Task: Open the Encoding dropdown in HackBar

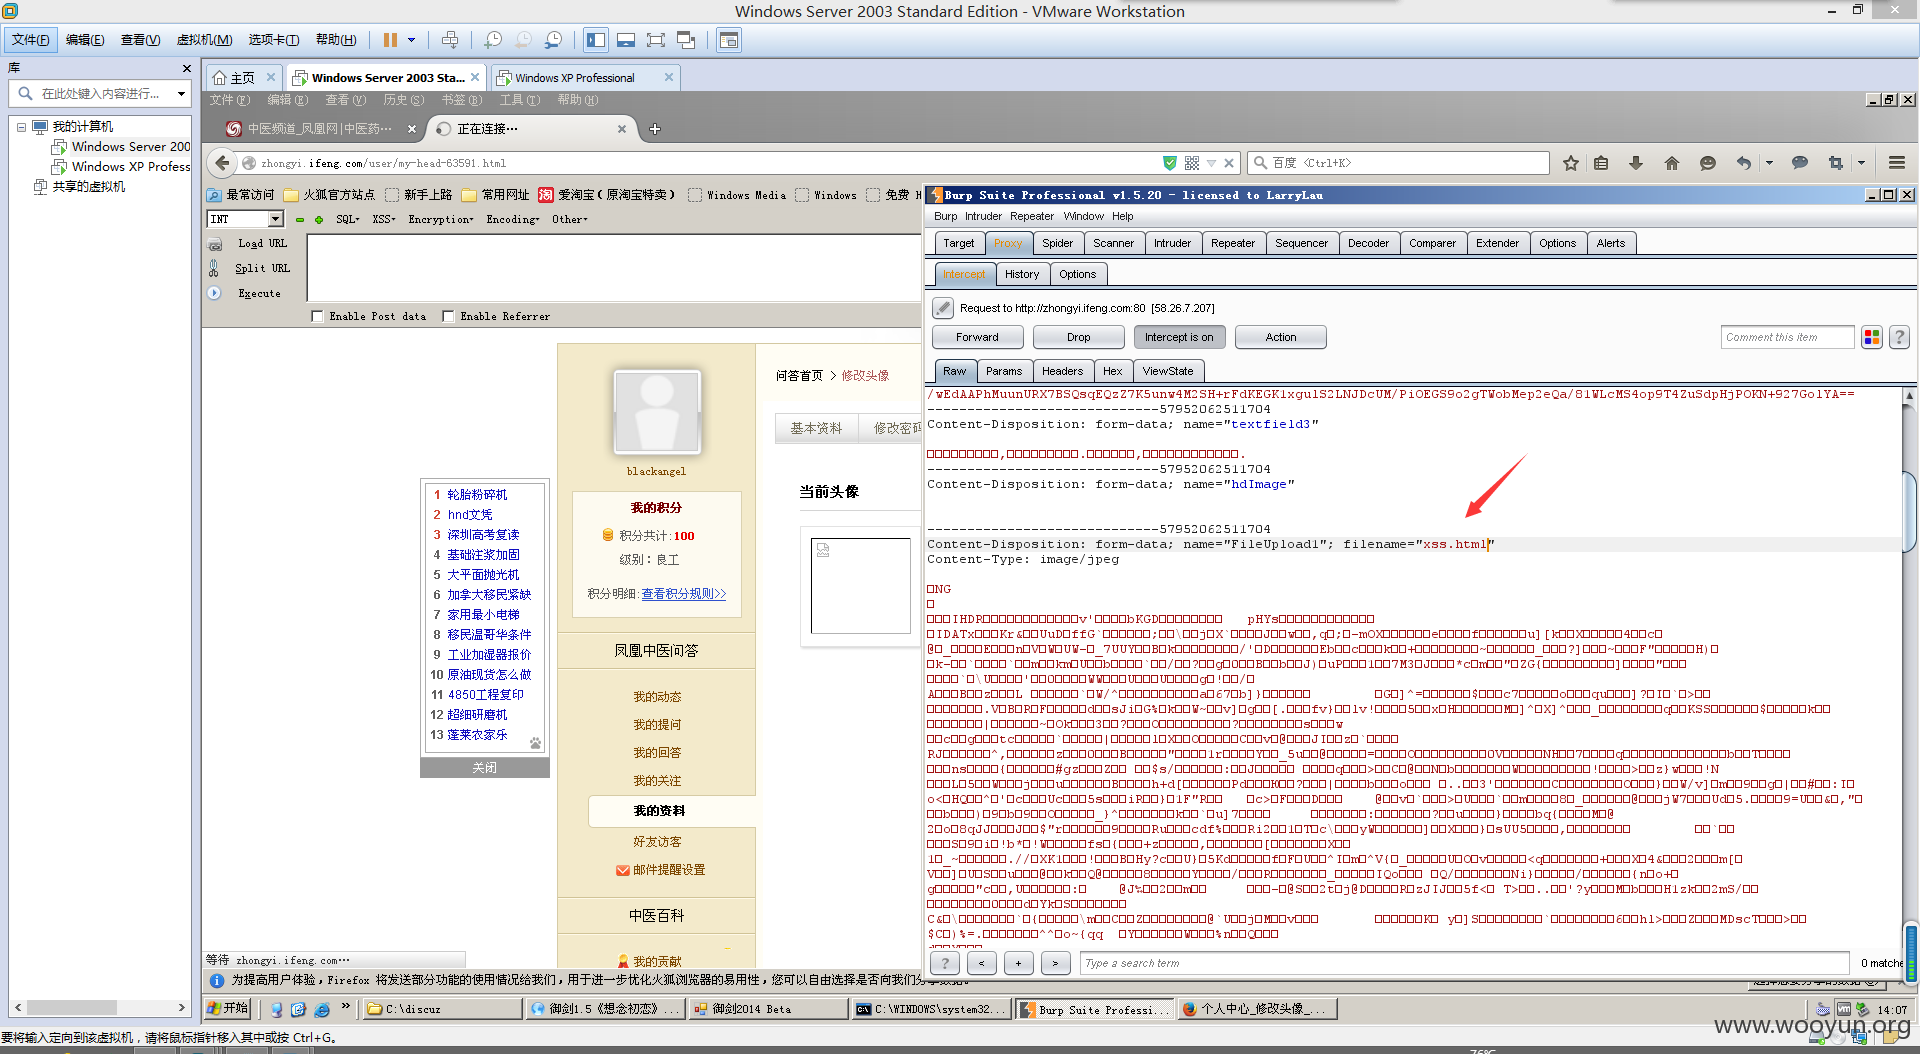Action: pyautogui.click(x=513, y=220)
